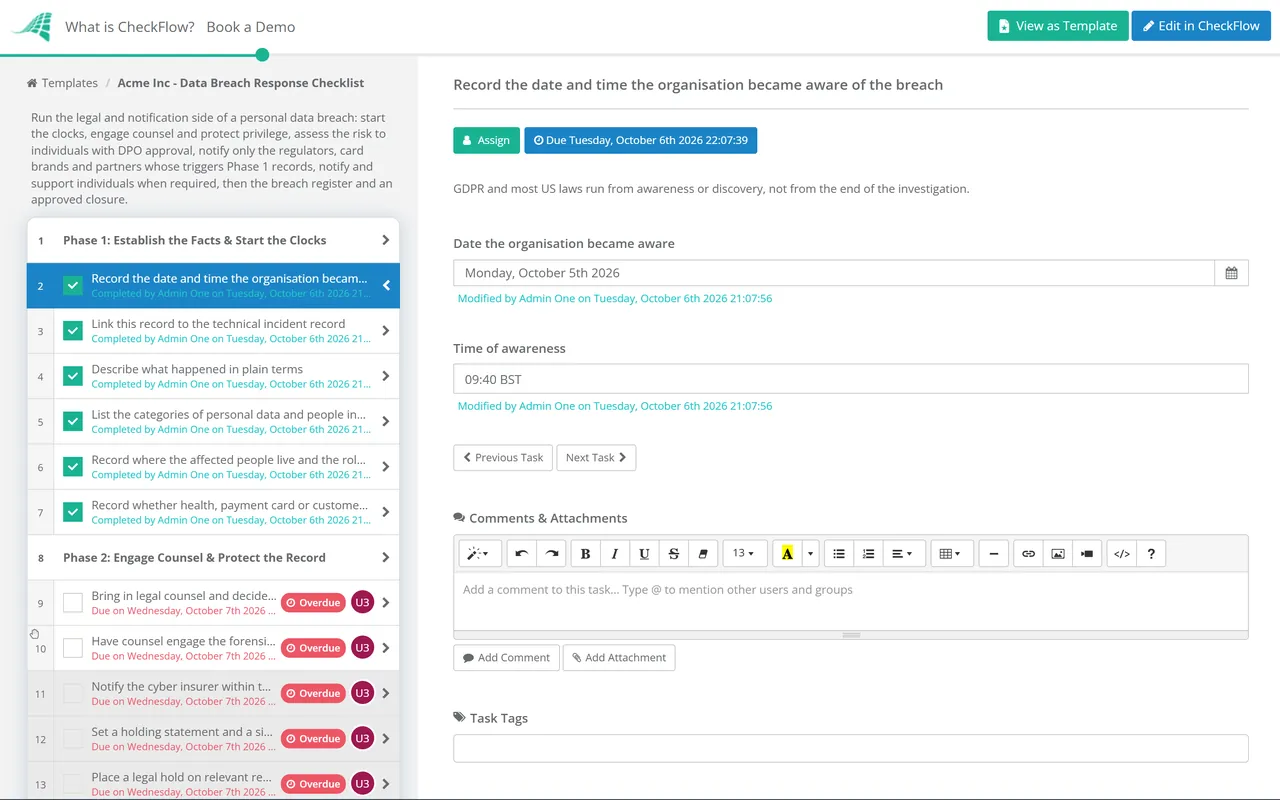Switch the editor to code view
1280x800 pixels.
coord(1122,554)
